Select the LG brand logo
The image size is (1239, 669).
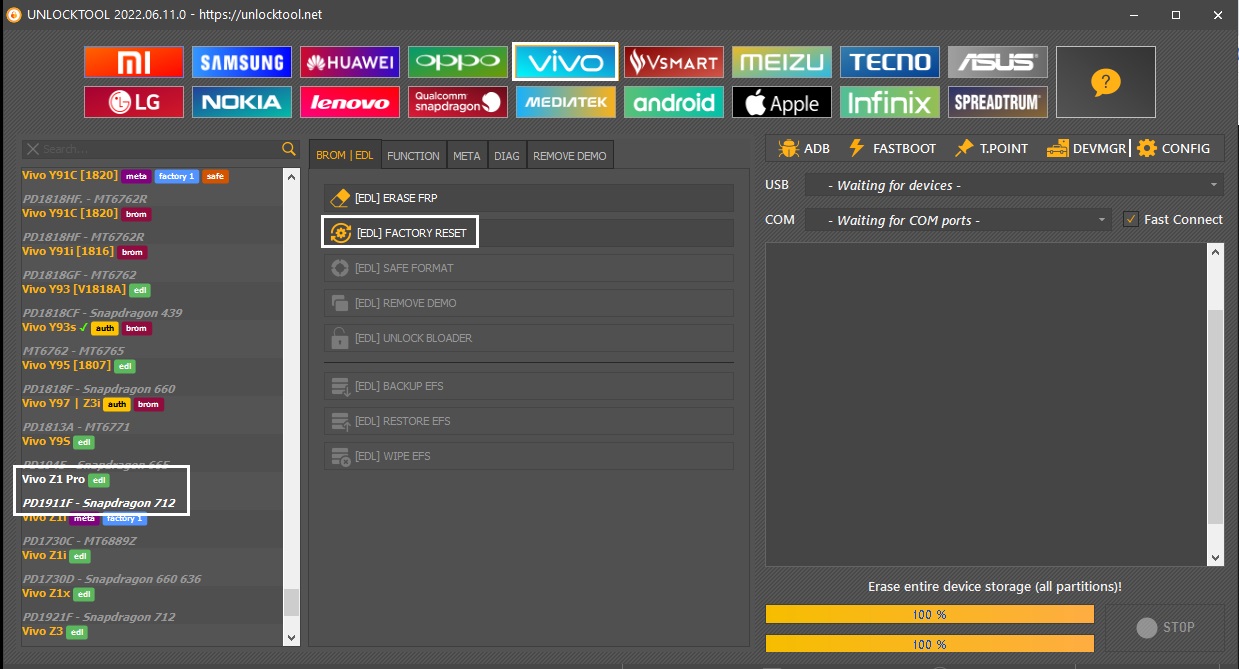134,102
